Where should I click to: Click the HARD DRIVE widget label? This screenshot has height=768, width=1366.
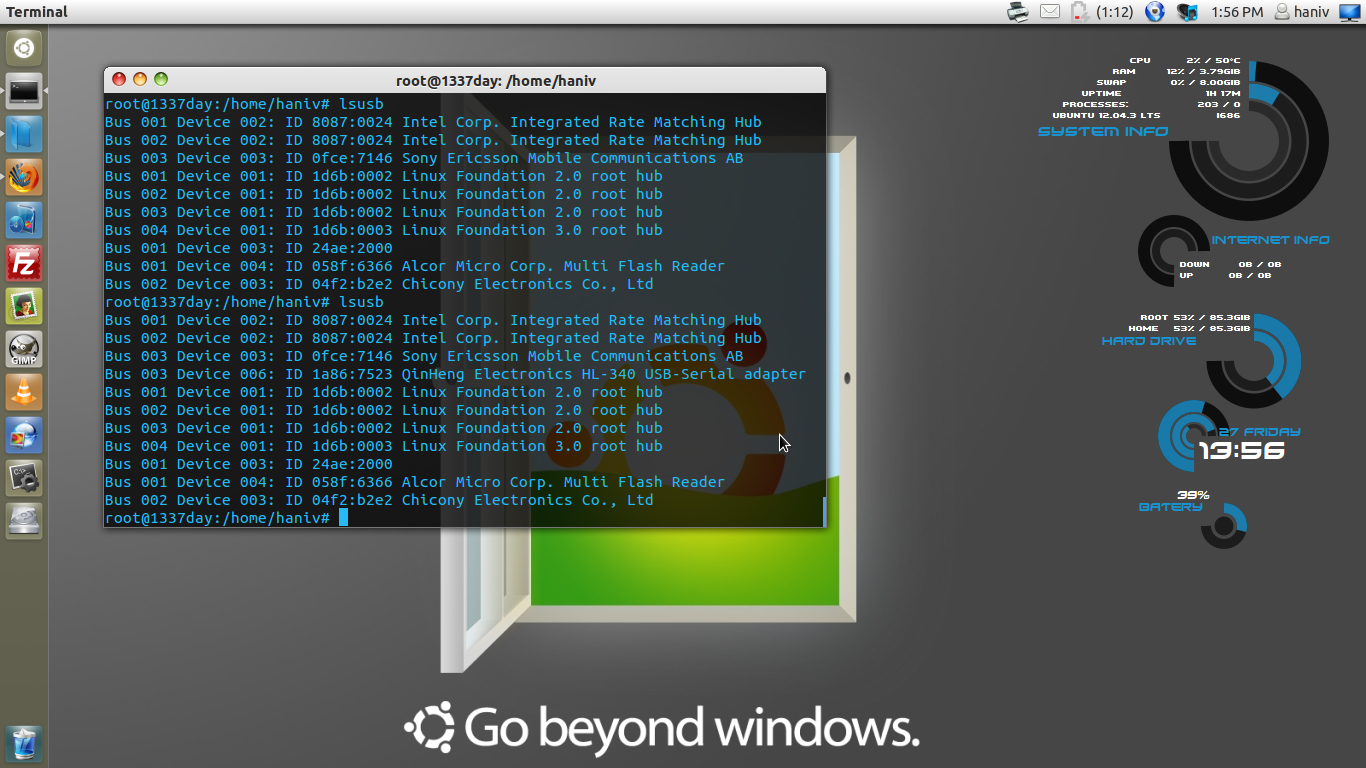(1149, 341)
